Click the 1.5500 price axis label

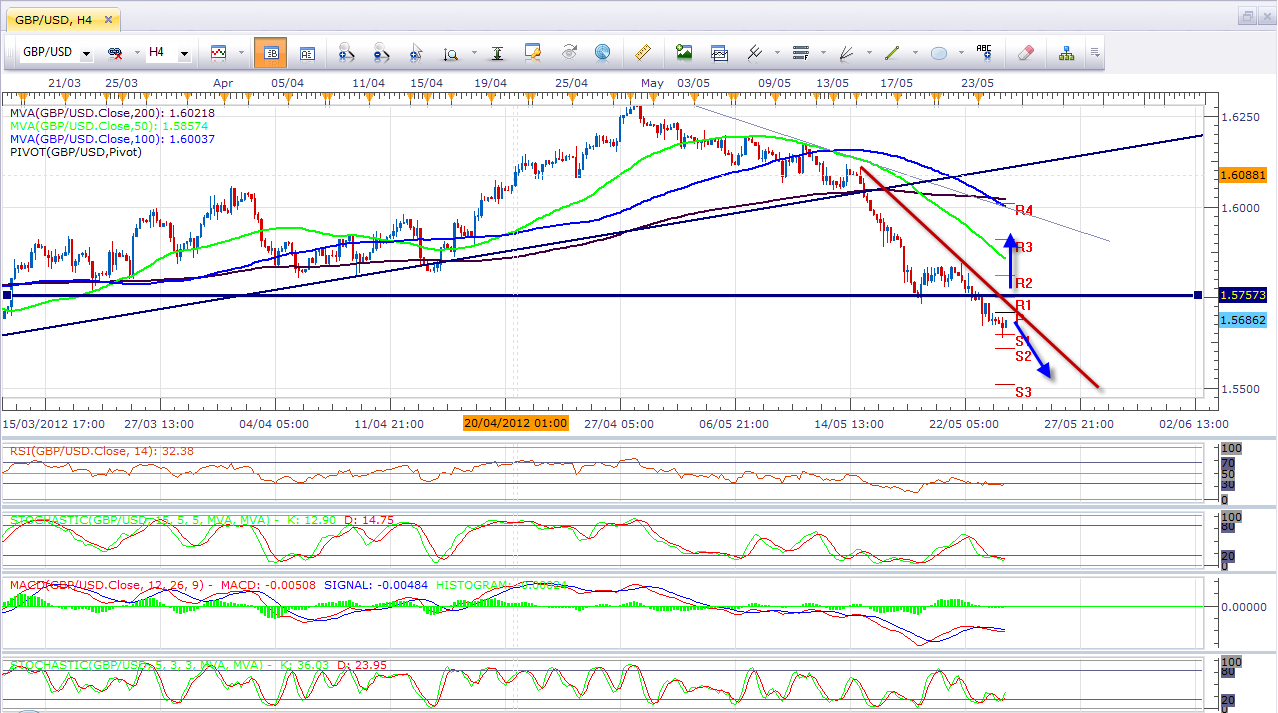(1241, 389)
